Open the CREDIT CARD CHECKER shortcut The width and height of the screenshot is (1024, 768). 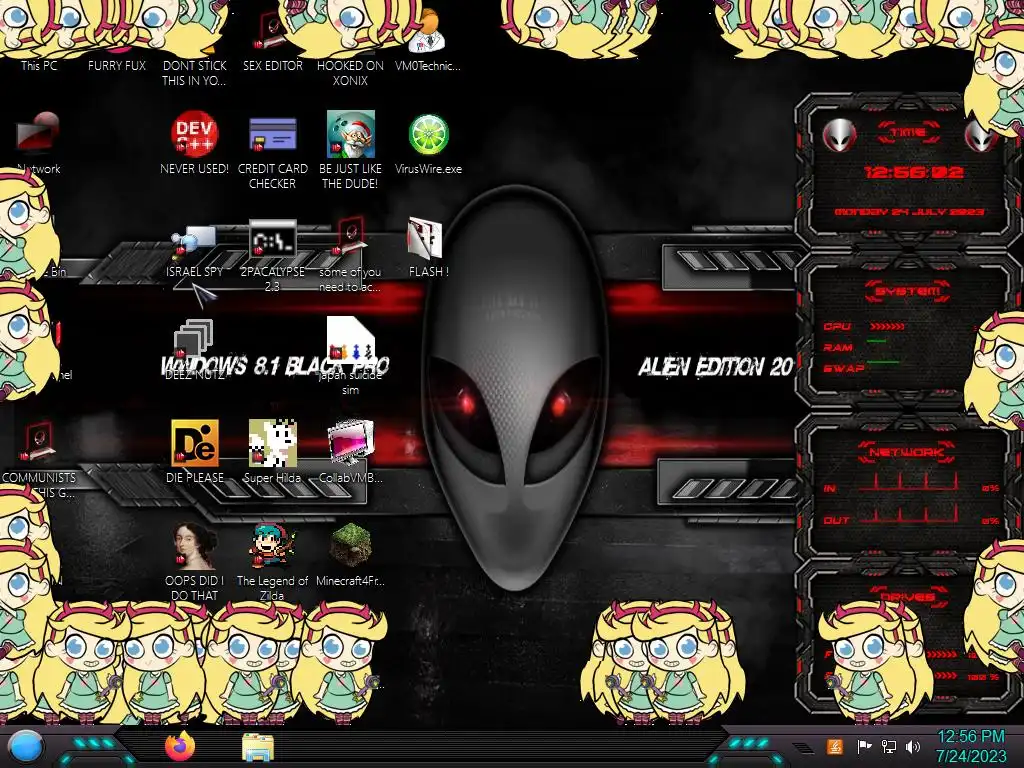click(x=272, y=134)
